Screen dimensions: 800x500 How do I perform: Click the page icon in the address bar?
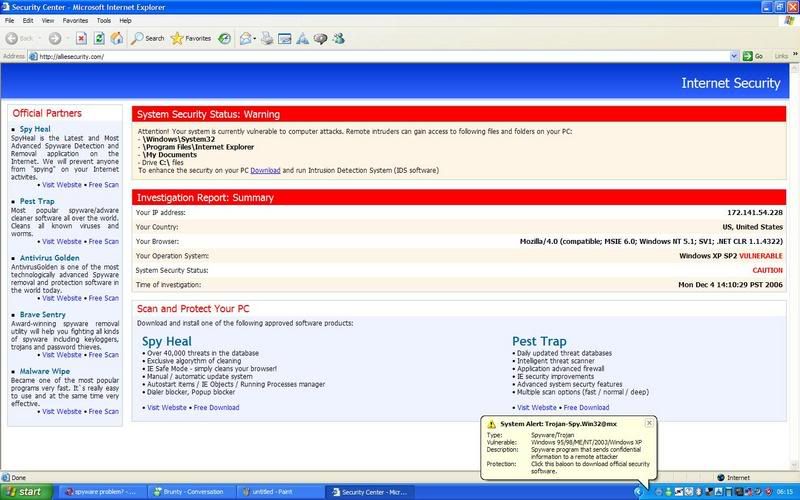tap(34, 57)
